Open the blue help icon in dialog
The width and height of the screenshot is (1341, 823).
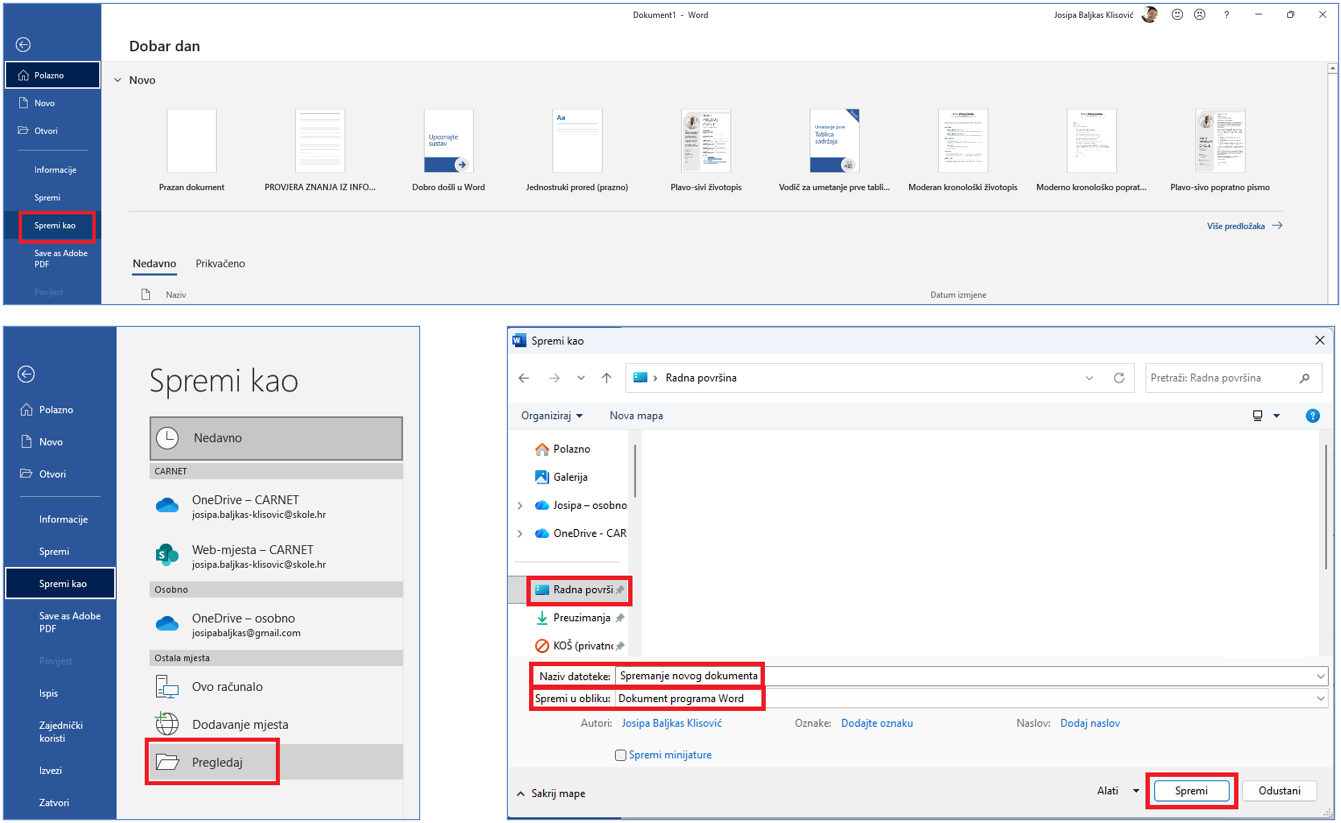(x=1312, y=415)
